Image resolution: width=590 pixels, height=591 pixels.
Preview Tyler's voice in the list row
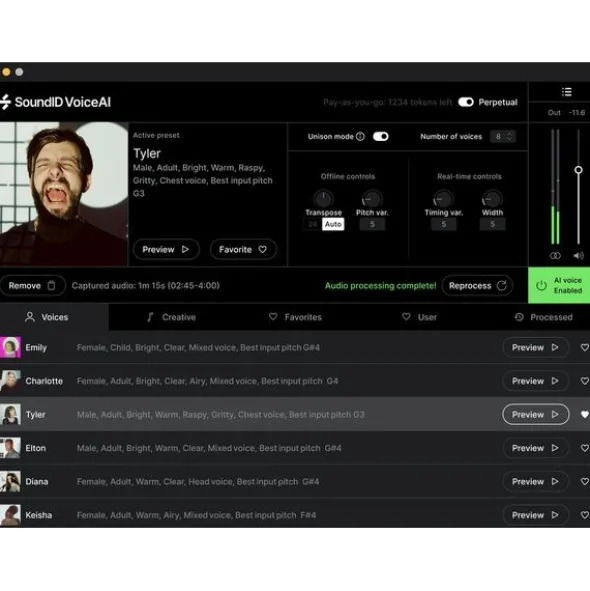click(535, 415)
